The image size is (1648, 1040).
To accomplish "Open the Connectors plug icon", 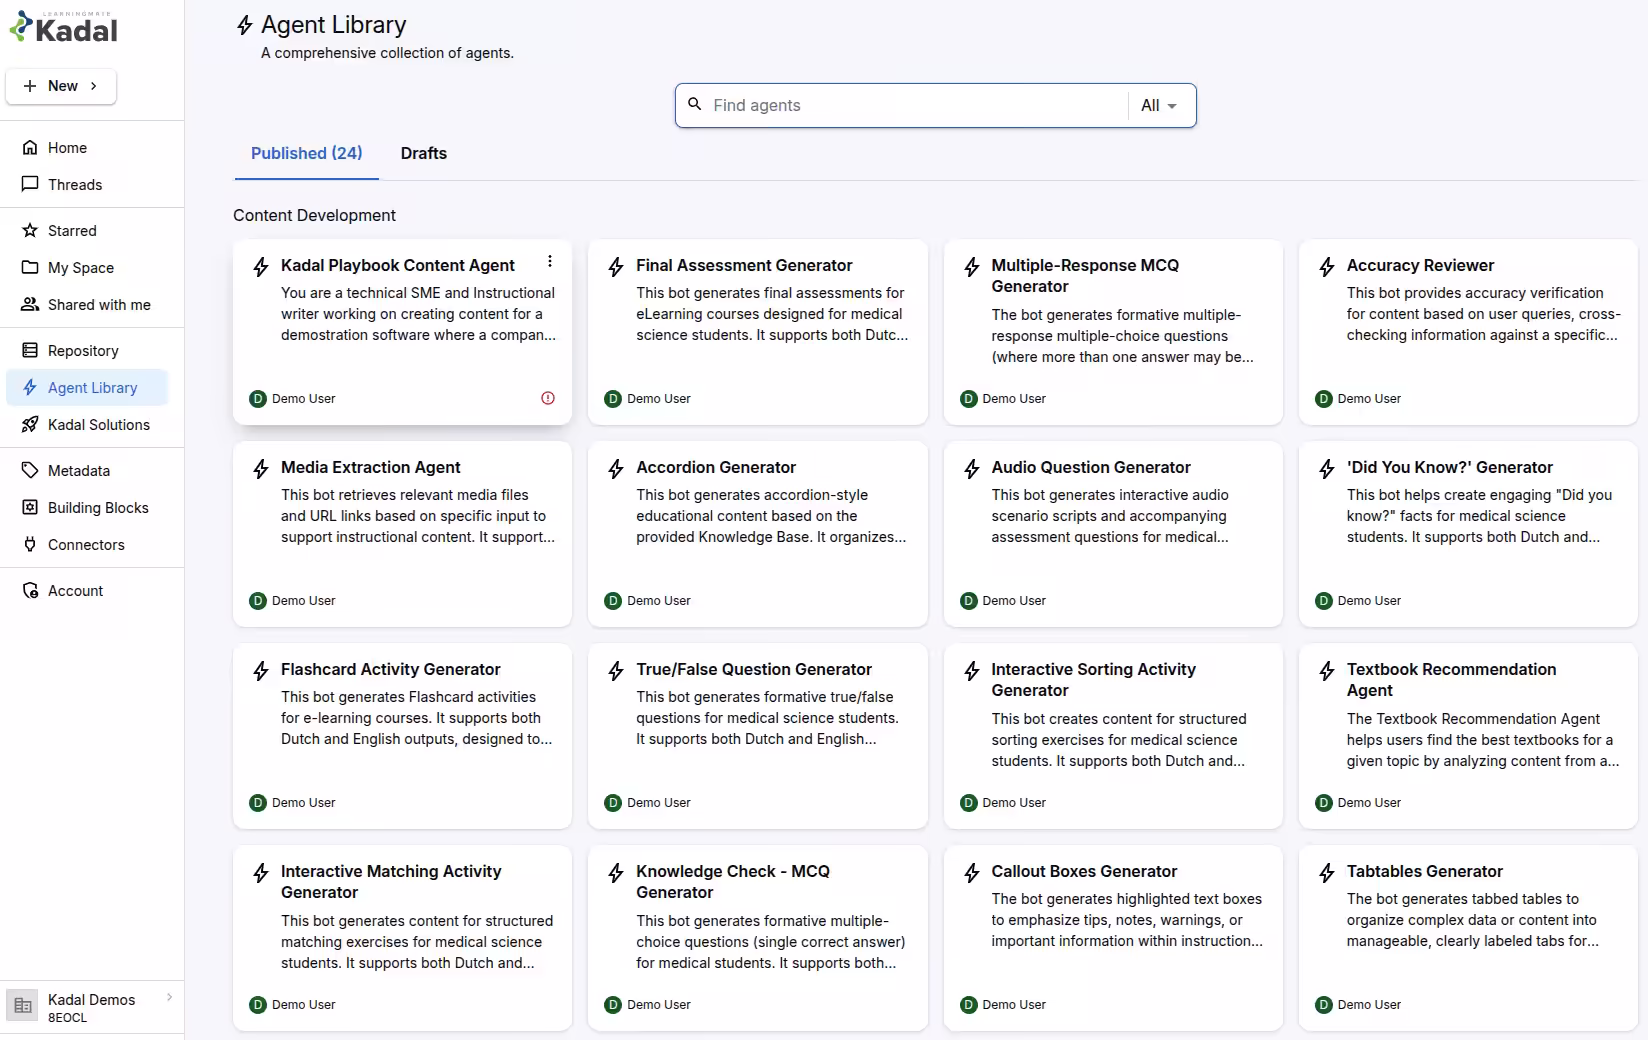I will coord(30,545).
